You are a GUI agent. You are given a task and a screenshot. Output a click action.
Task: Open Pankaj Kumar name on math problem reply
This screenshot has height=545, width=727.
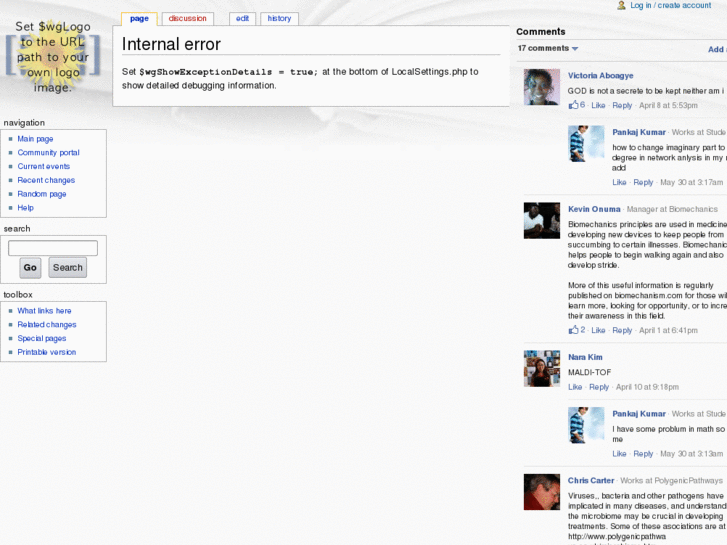[639, 414]
